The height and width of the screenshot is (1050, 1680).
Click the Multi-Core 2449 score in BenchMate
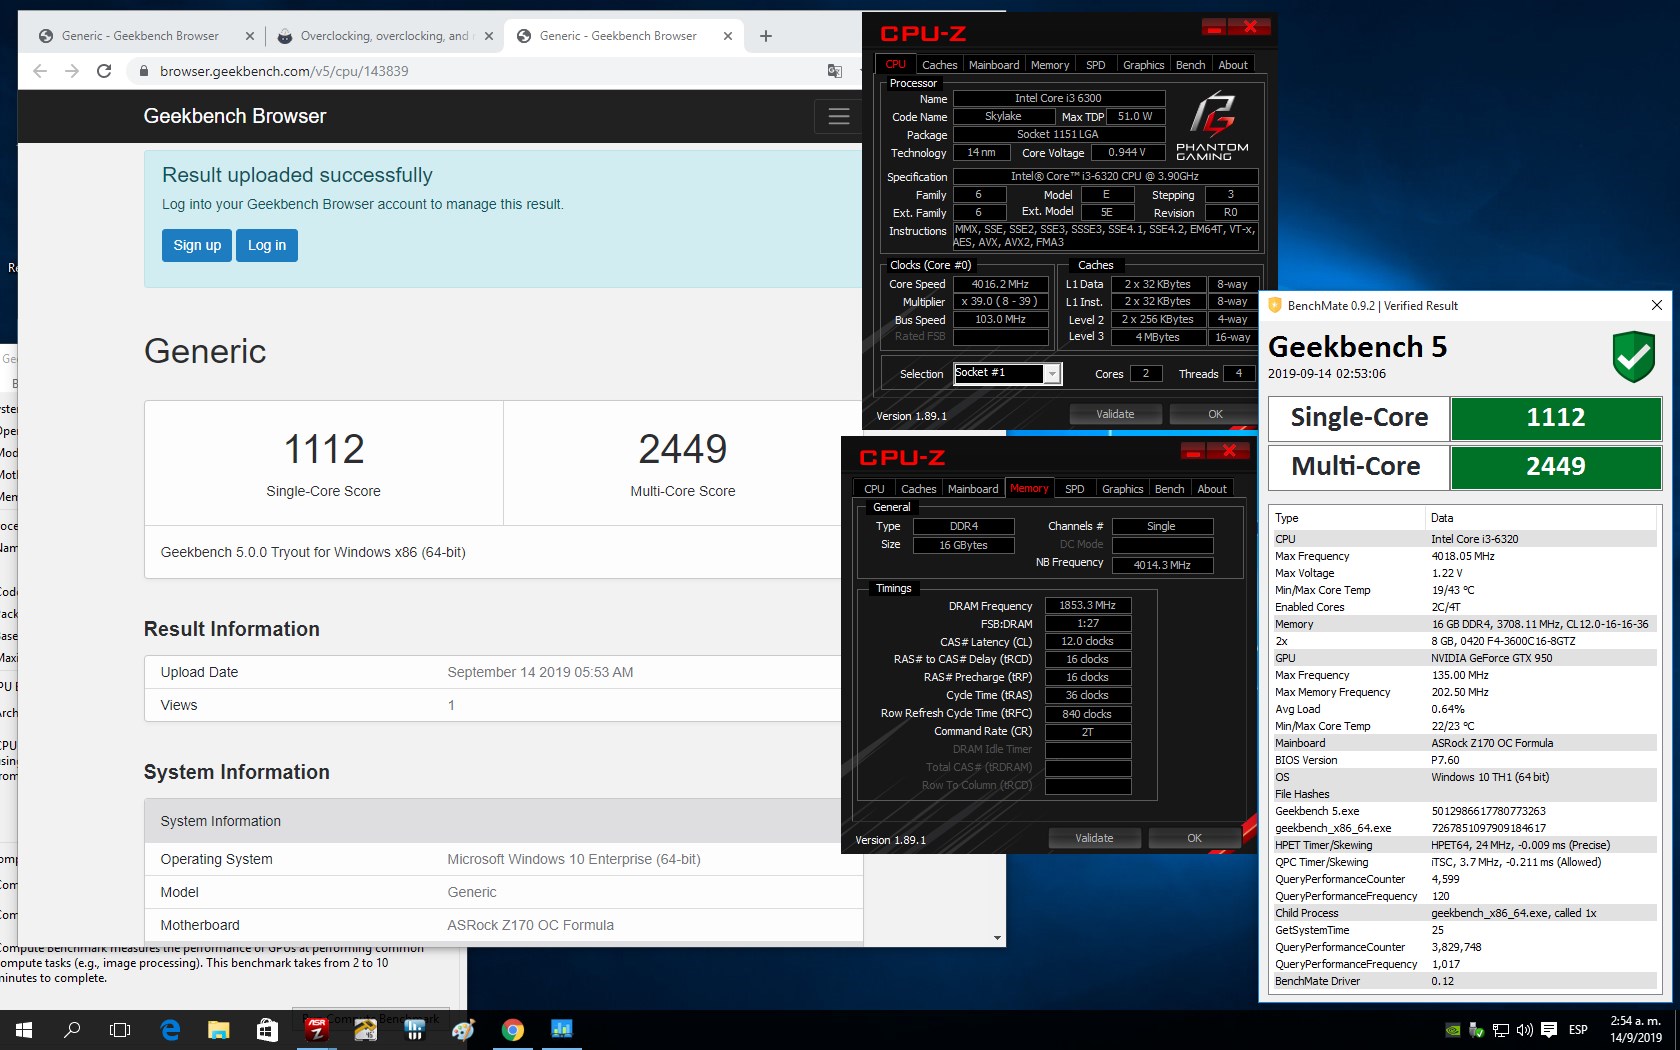[x=1555, y=467]
